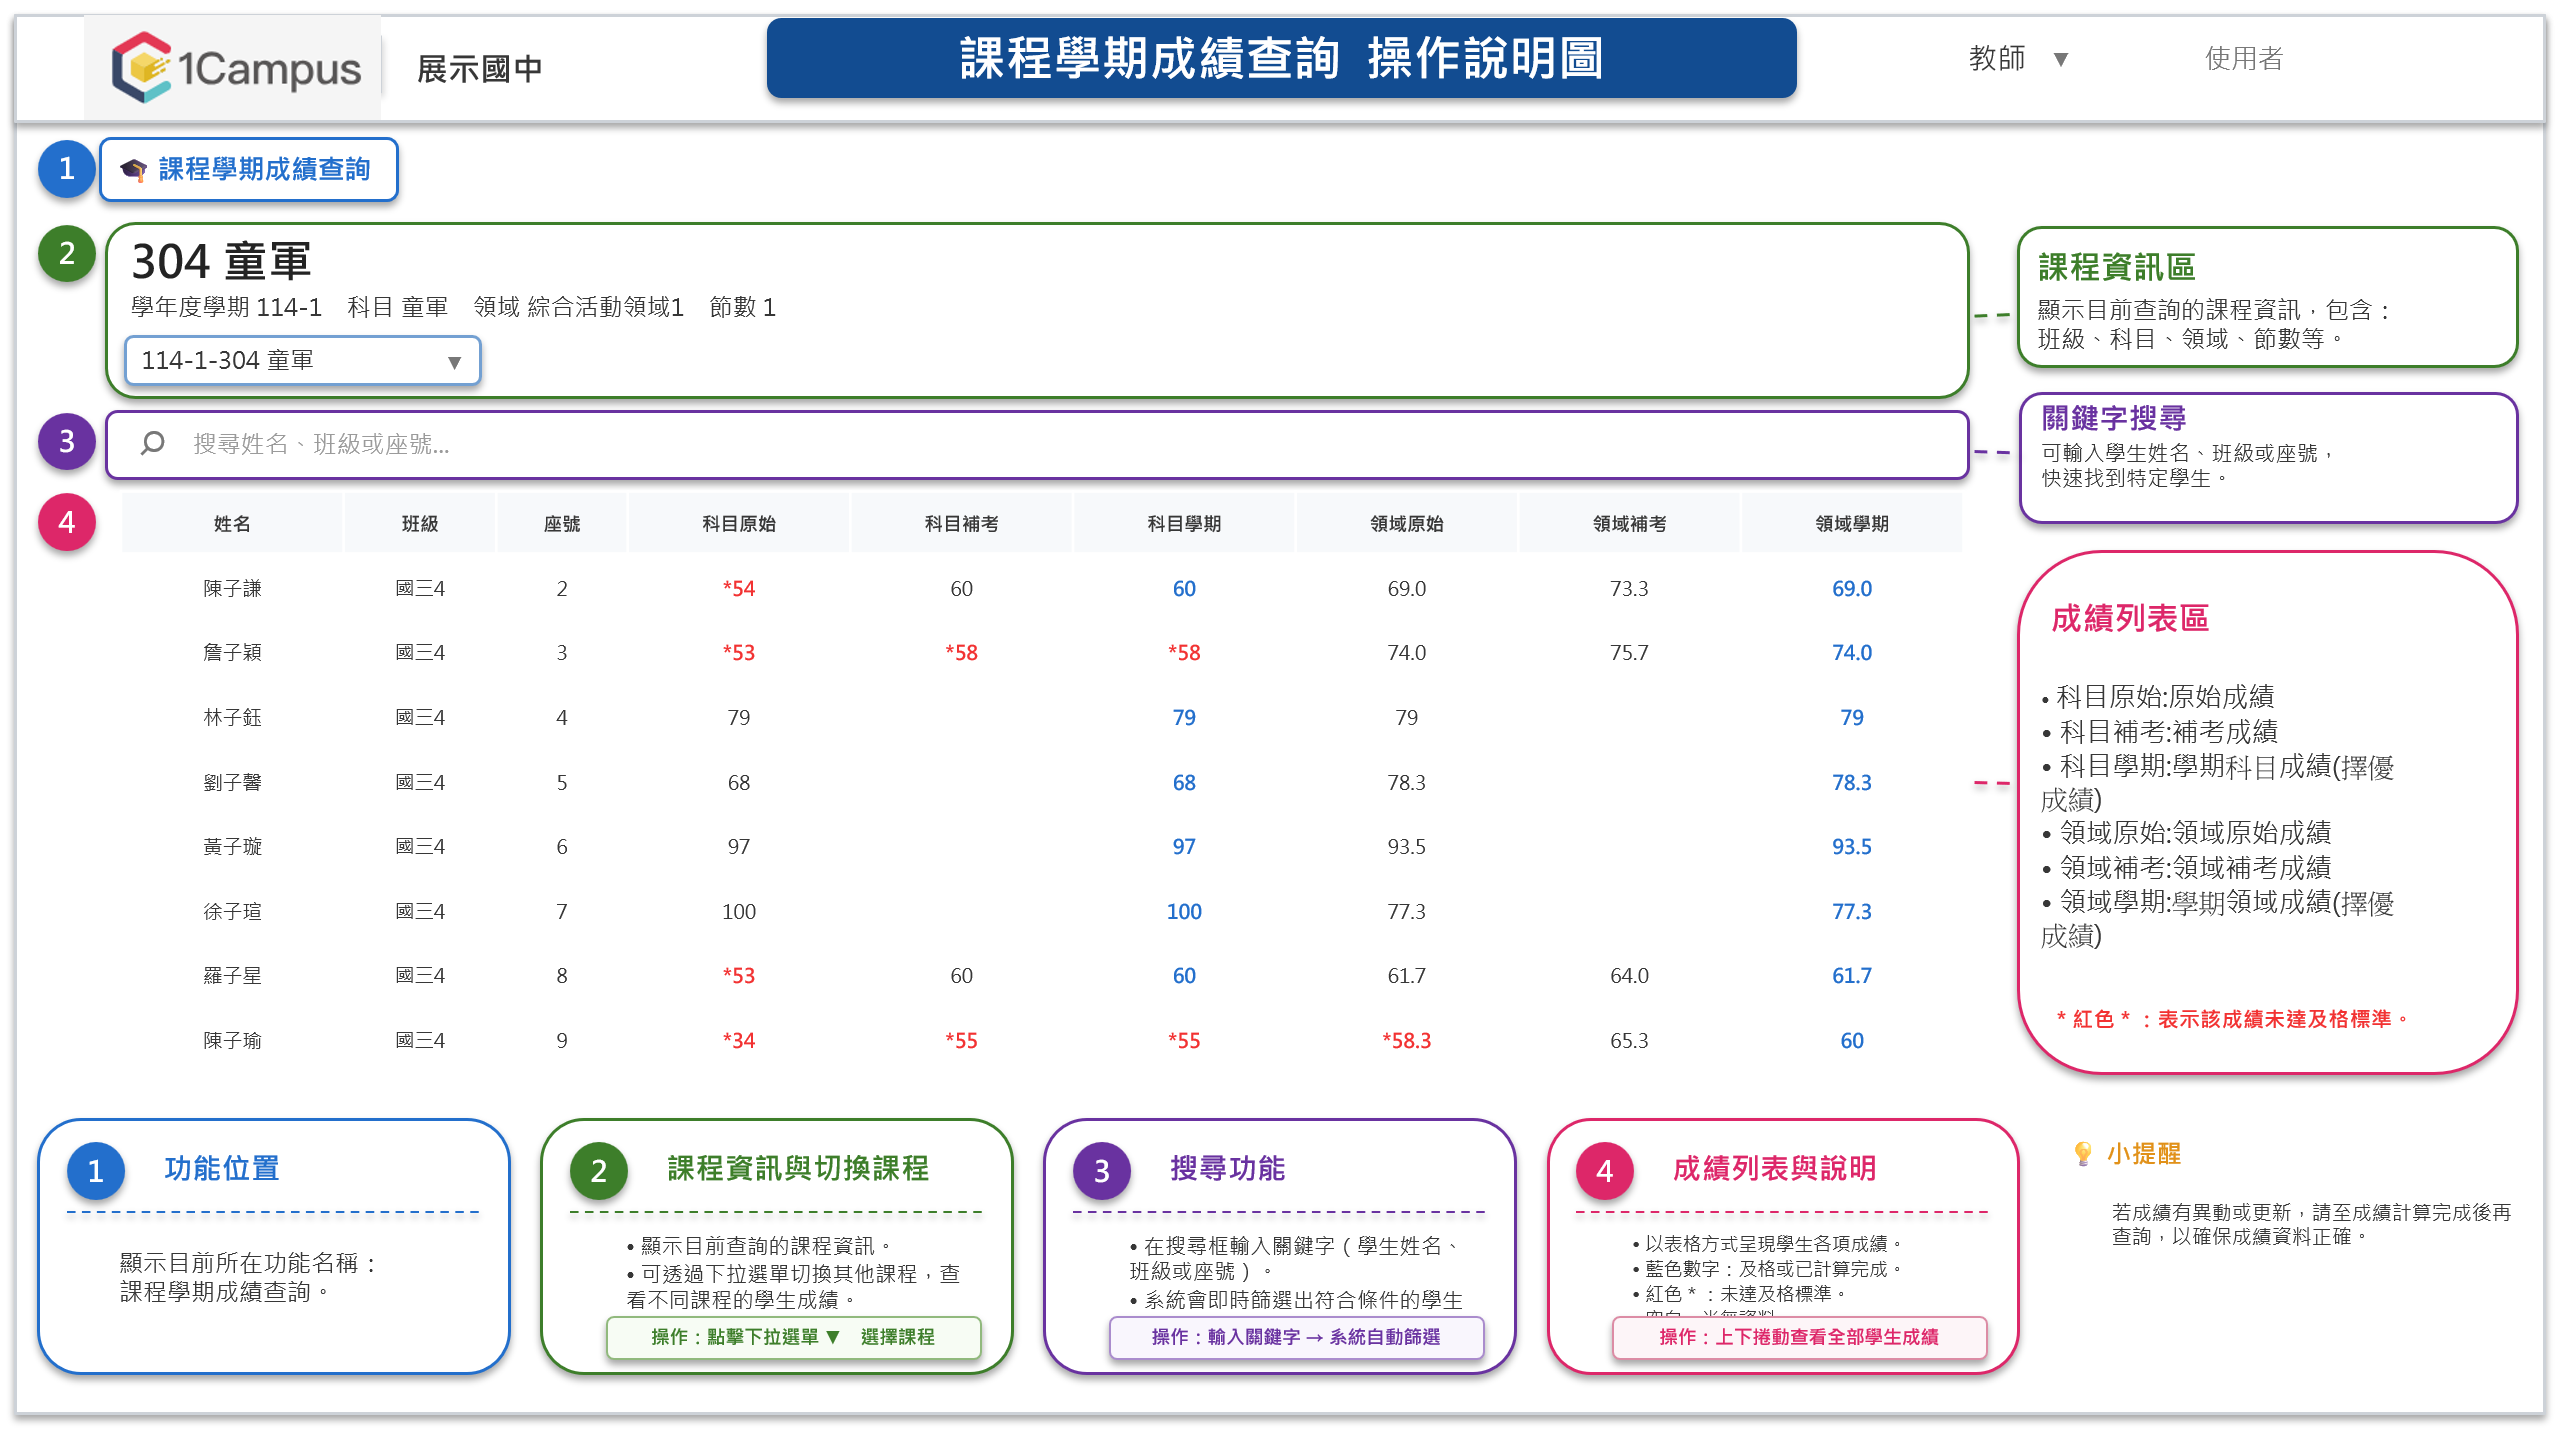This screenshot has width=2559, height=1440.
Task: Click the 科目原始 column header
Action: 739,523
